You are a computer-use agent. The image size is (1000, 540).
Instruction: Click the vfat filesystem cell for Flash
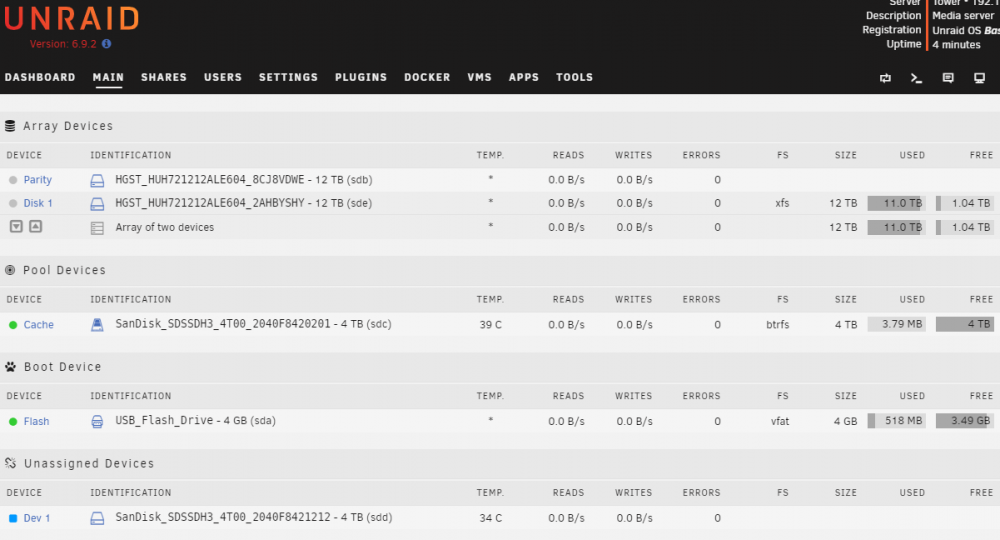click(x=780, y=421)
